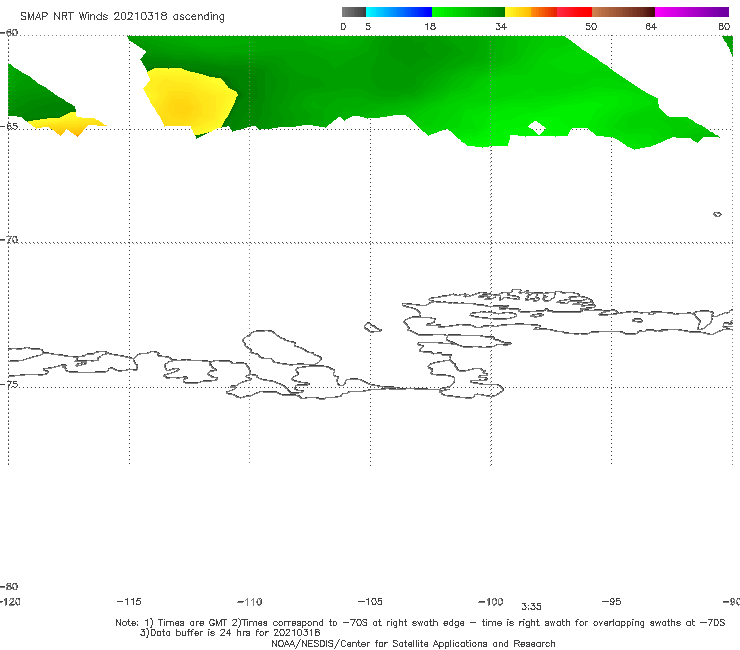Click the latitude label '-65'
The height and width of the screenshot is (650, 740).
coord(9,126)
